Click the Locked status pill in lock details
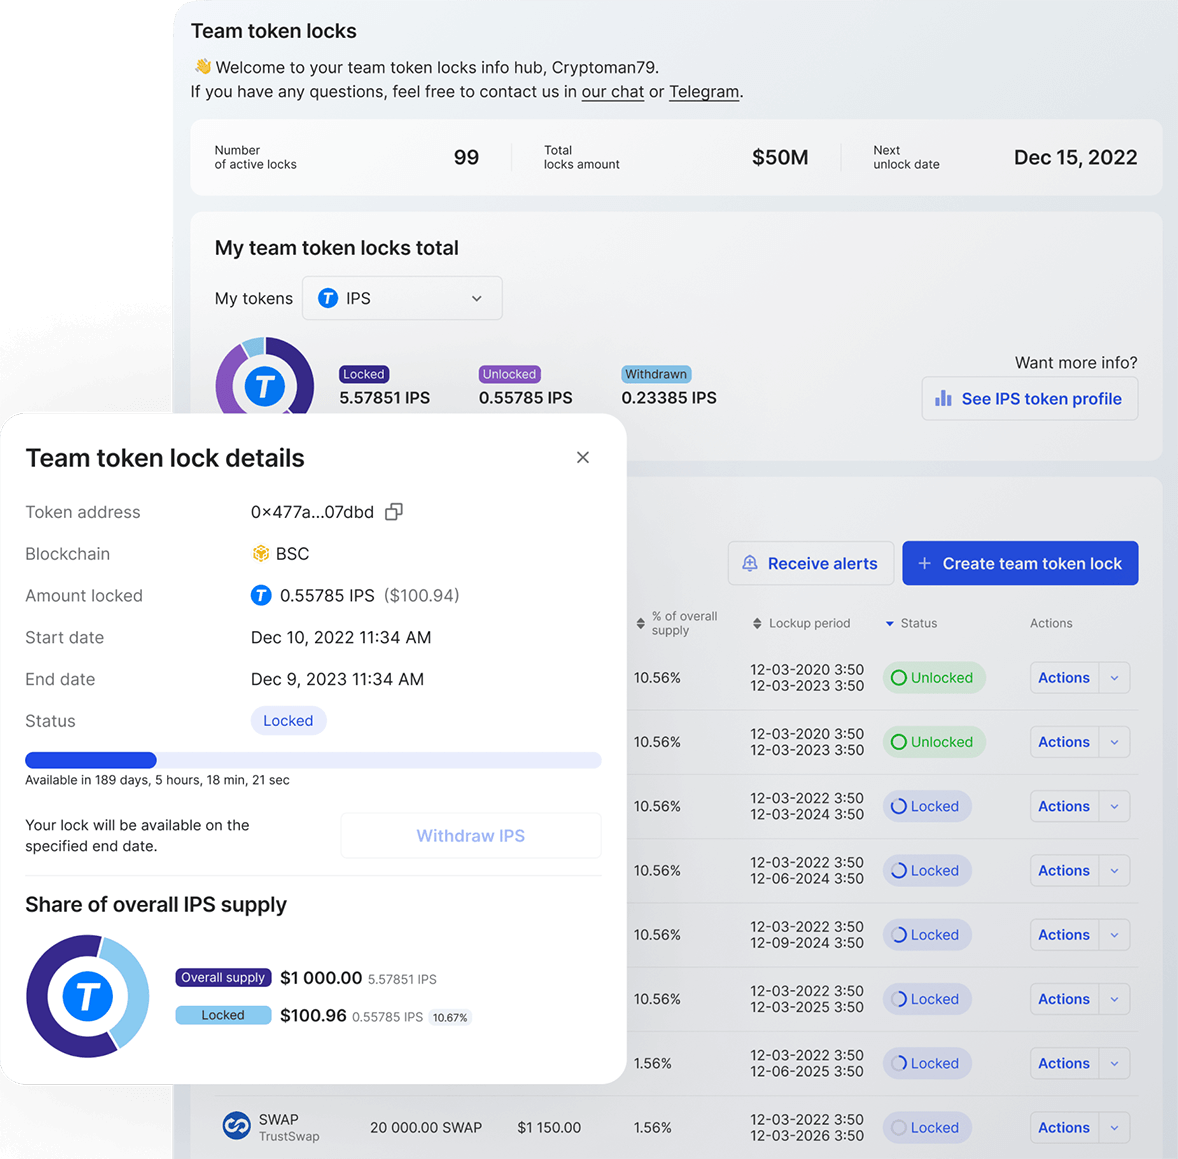 point(288,720)
